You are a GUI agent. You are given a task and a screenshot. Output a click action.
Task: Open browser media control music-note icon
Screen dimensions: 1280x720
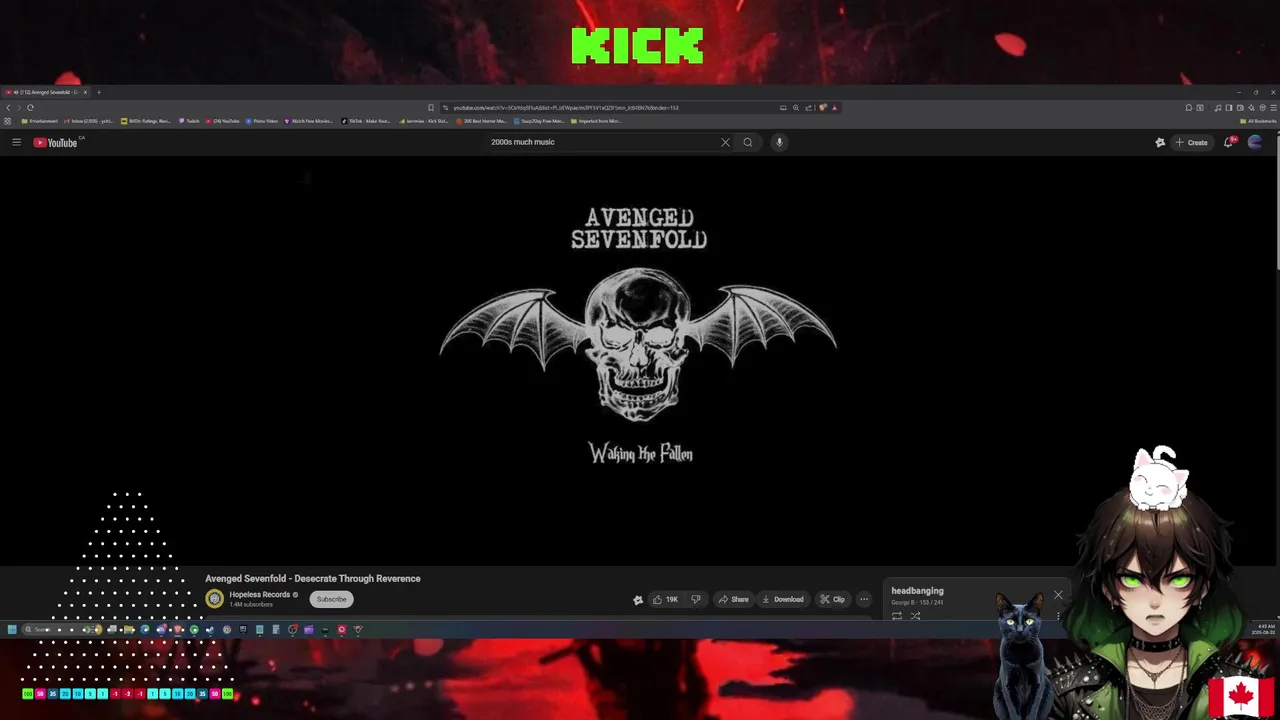click(x=1218, y=107)
